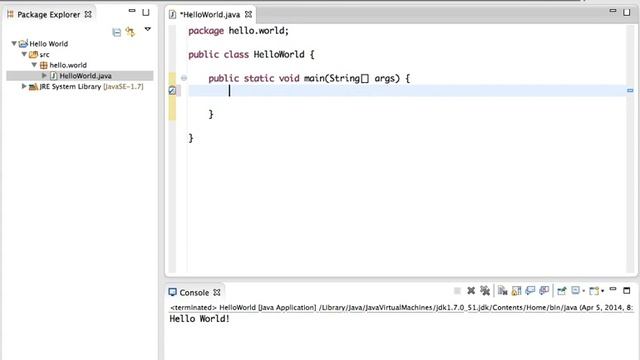Image resolution: width=640 pixels, height=360 pixels.
Task: Click the overview ruler marker at editor's right
Action: pyautogui.click(x=630, y=90)
